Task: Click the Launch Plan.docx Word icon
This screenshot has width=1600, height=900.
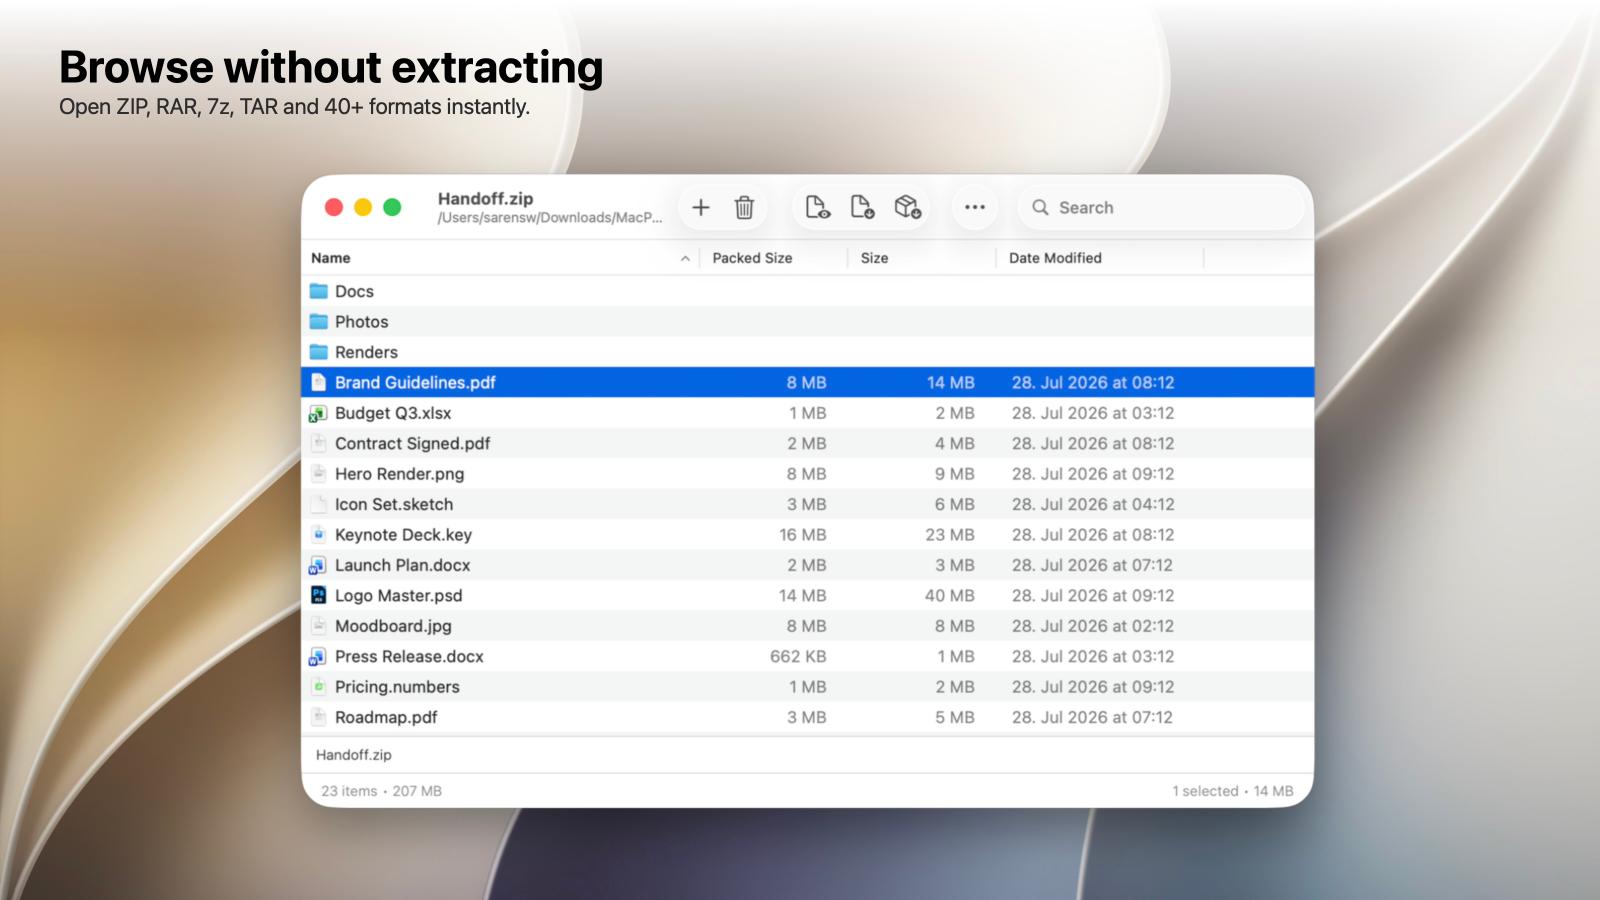Action: click(x=318, y=565)
